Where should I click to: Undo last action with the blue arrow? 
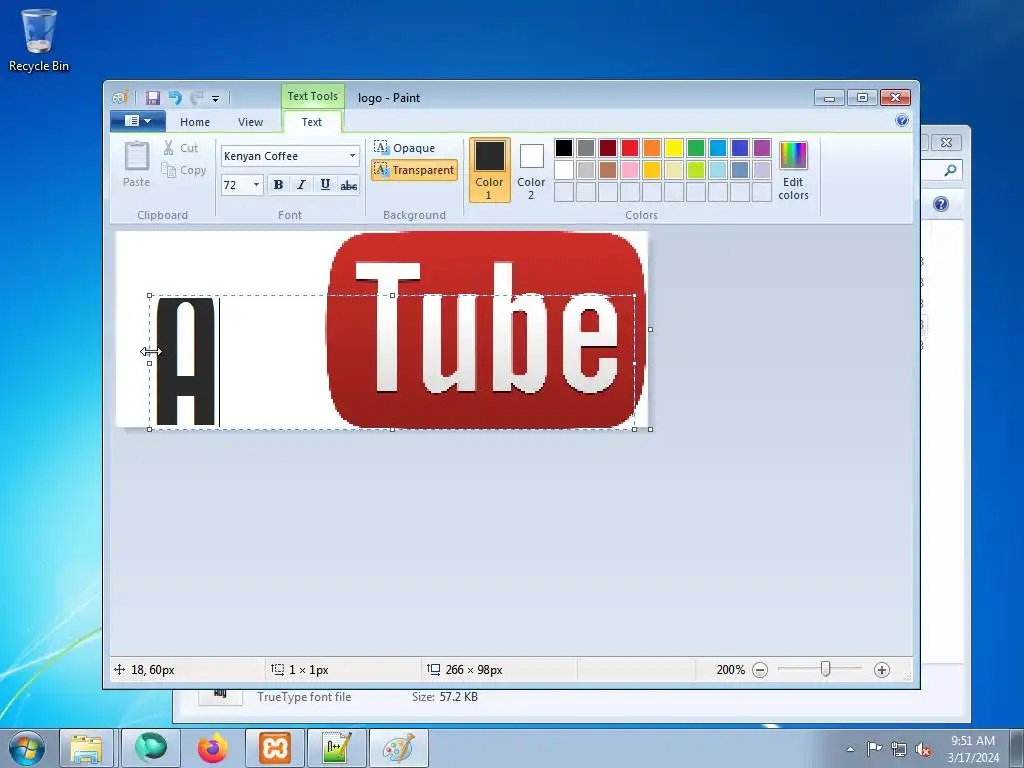coord(175,98)
